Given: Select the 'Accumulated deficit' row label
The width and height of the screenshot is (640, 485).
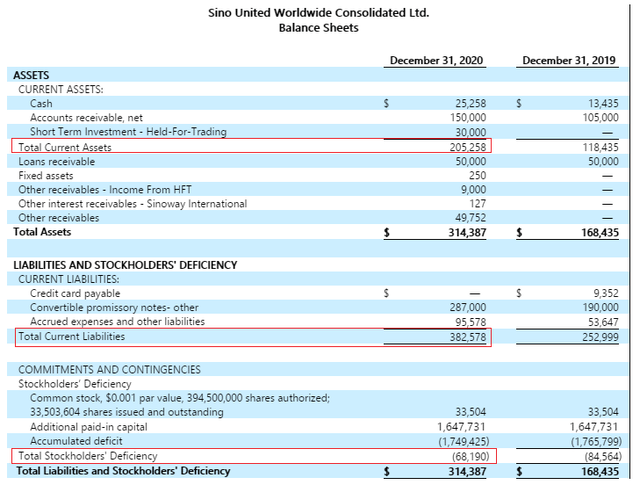Looking at the screenshot, I should pos(76,441).
